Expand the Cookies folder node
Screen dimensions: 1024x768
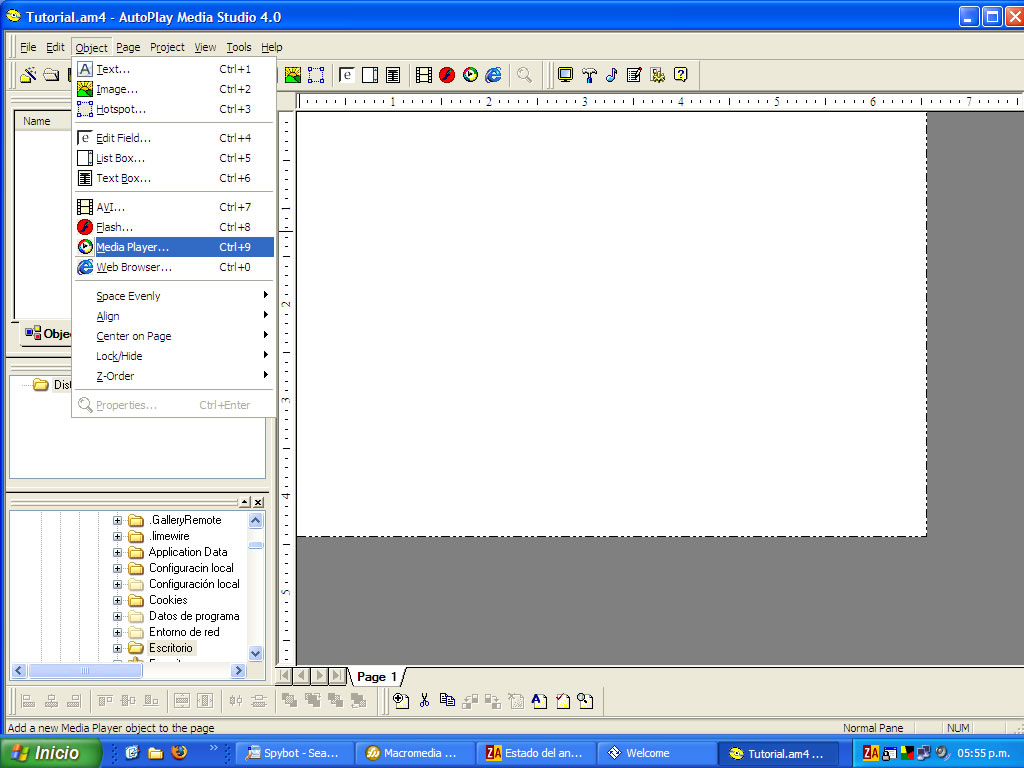pos(118,600)
